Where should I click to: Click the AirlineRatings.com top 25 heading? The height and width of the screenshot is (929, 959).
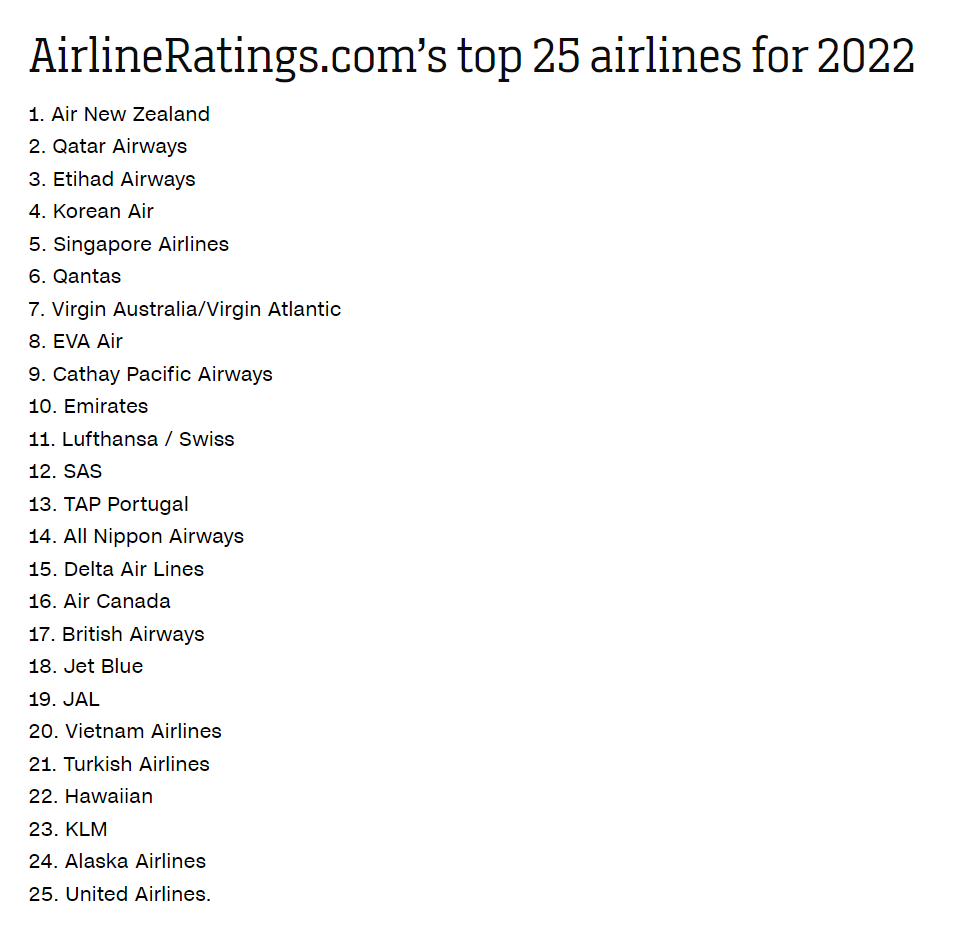click(471, 56)
